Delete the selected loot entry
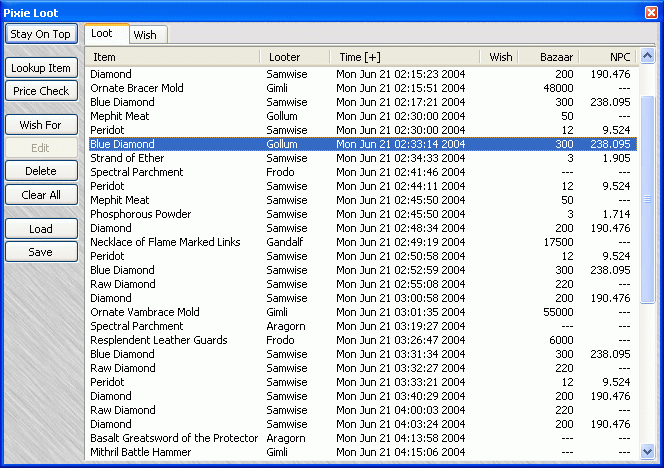This screenshot has height=468, width=664. [x=41, y=171]
